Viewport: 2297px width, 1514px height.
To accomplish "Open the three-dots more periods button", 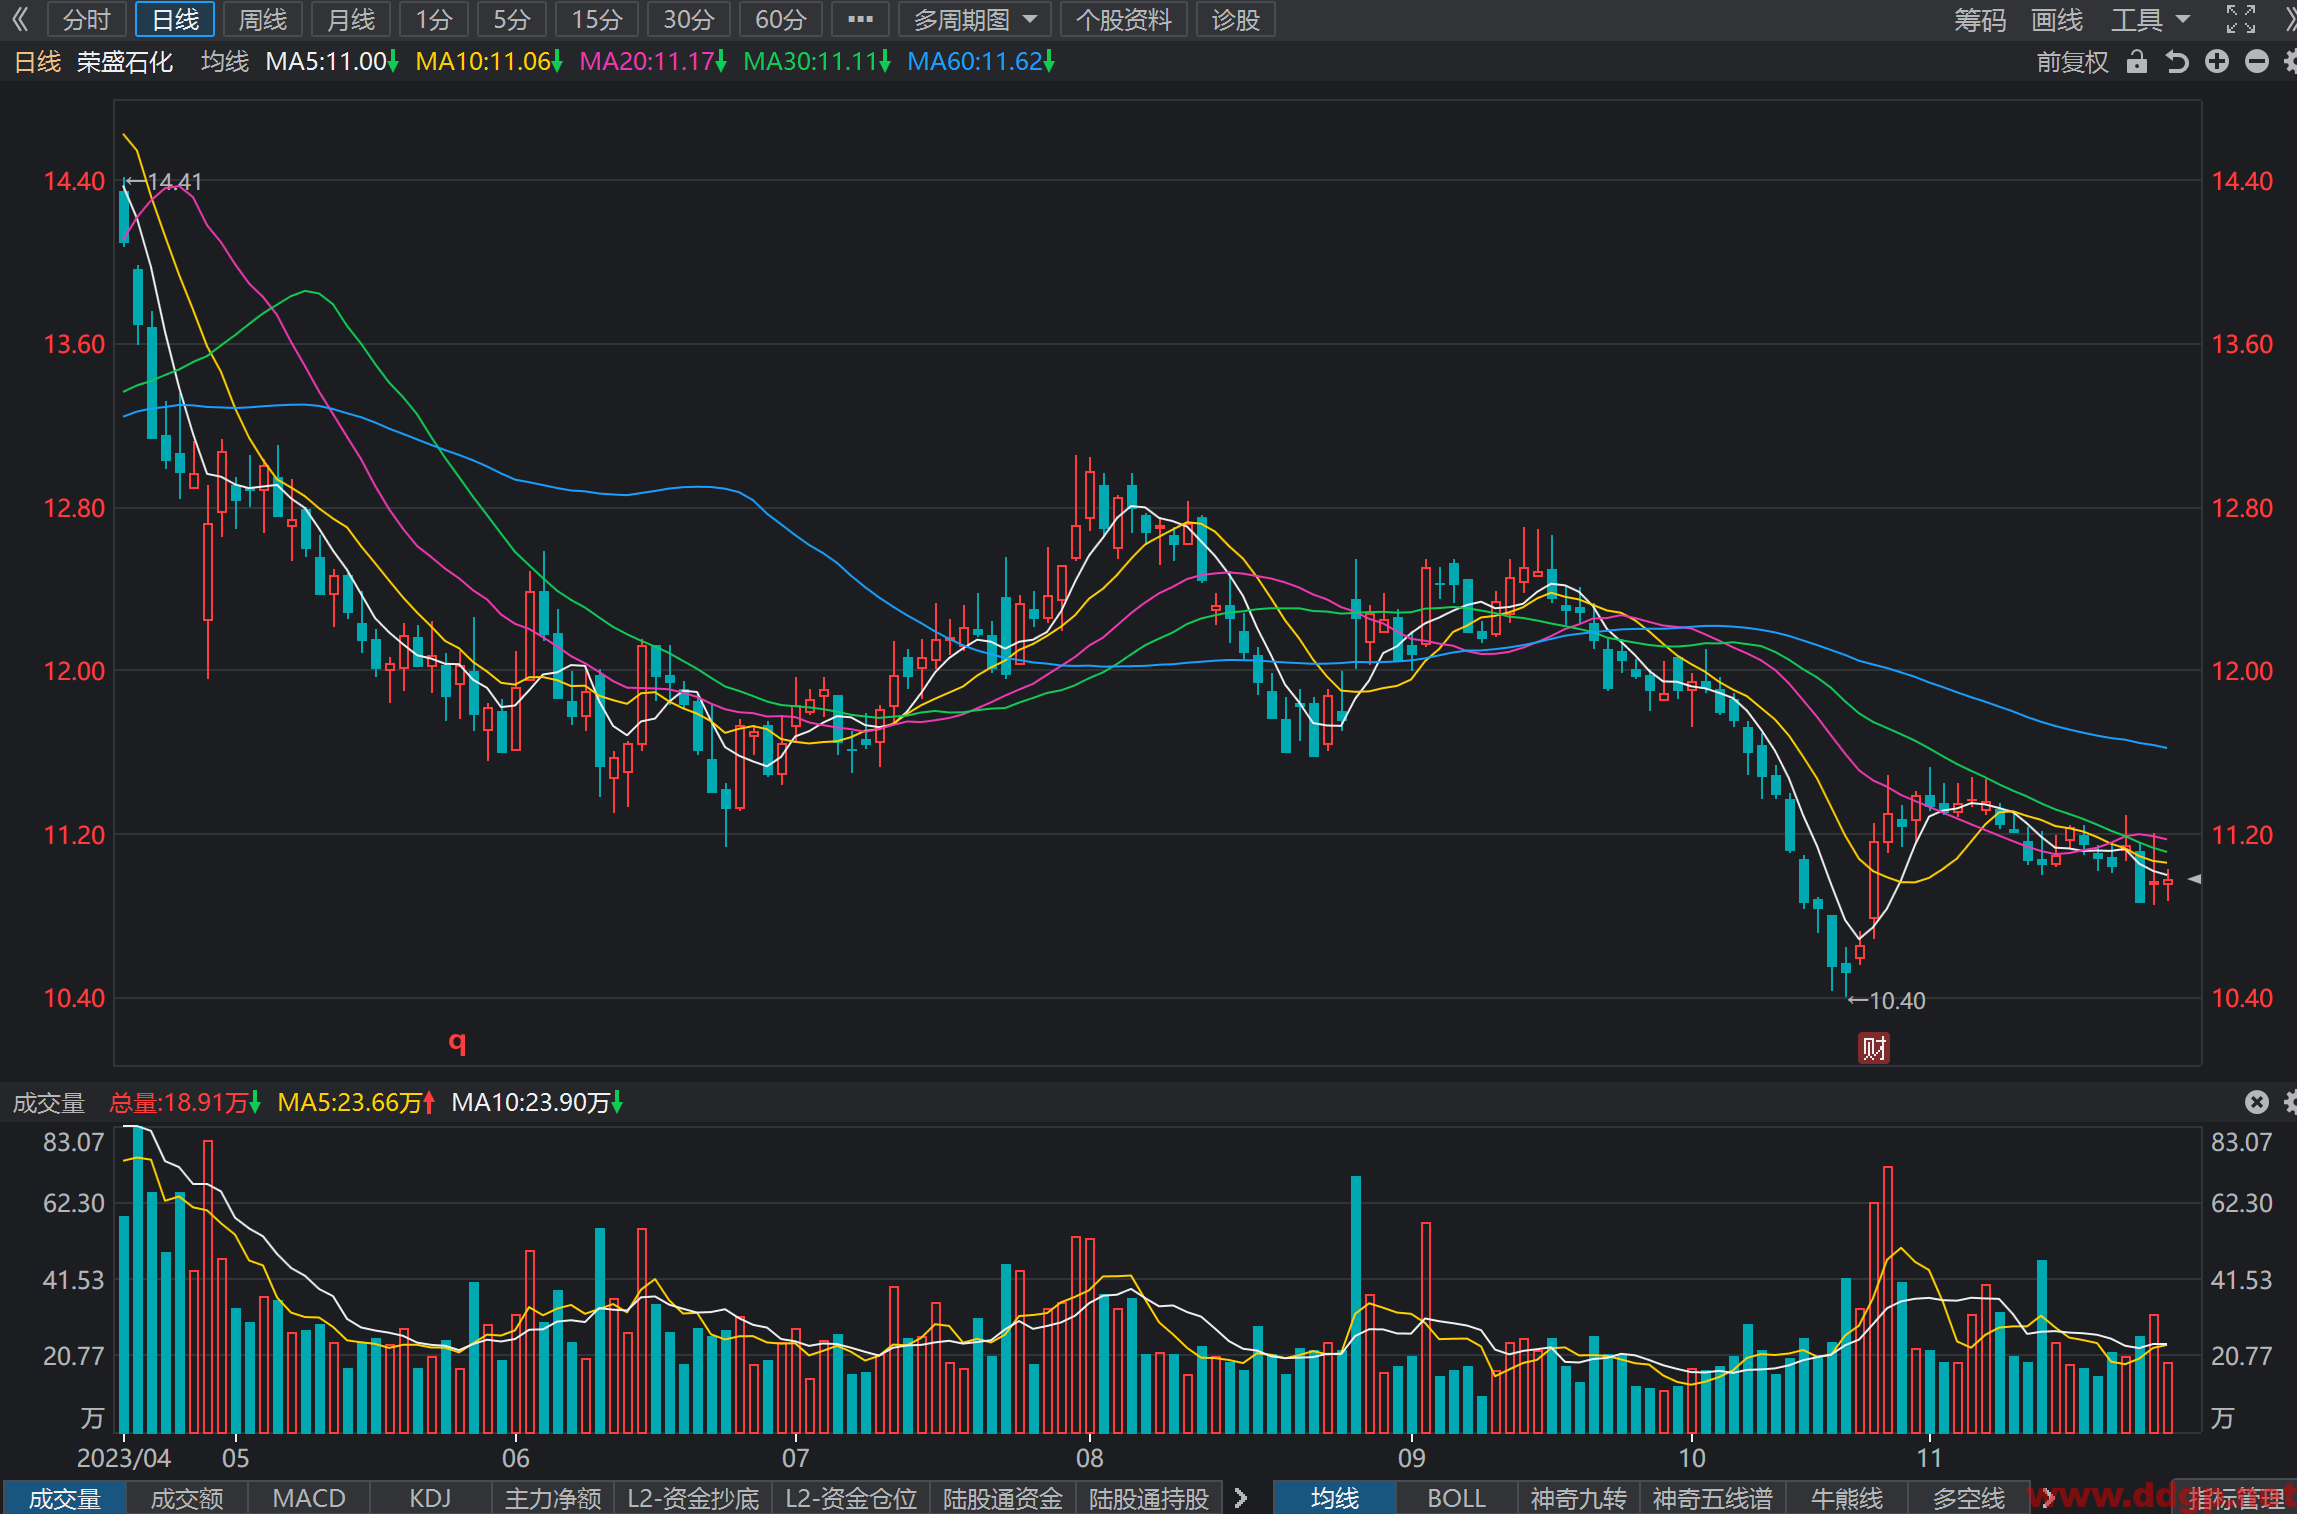I will tap(860, 19).
